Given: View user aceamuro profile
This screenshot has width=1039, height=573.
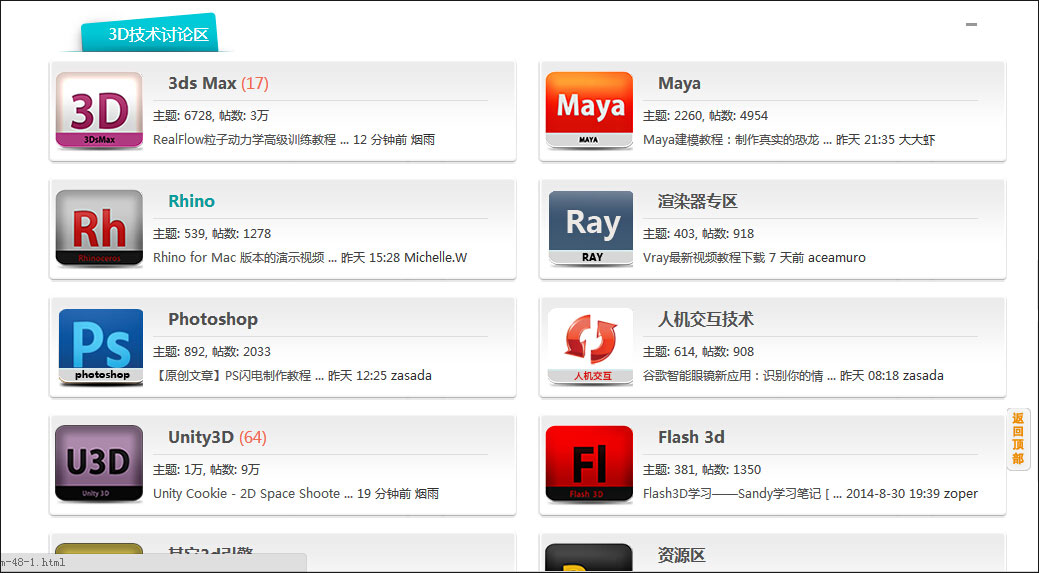Looking at the screenshot, I should tap(837, 258).
